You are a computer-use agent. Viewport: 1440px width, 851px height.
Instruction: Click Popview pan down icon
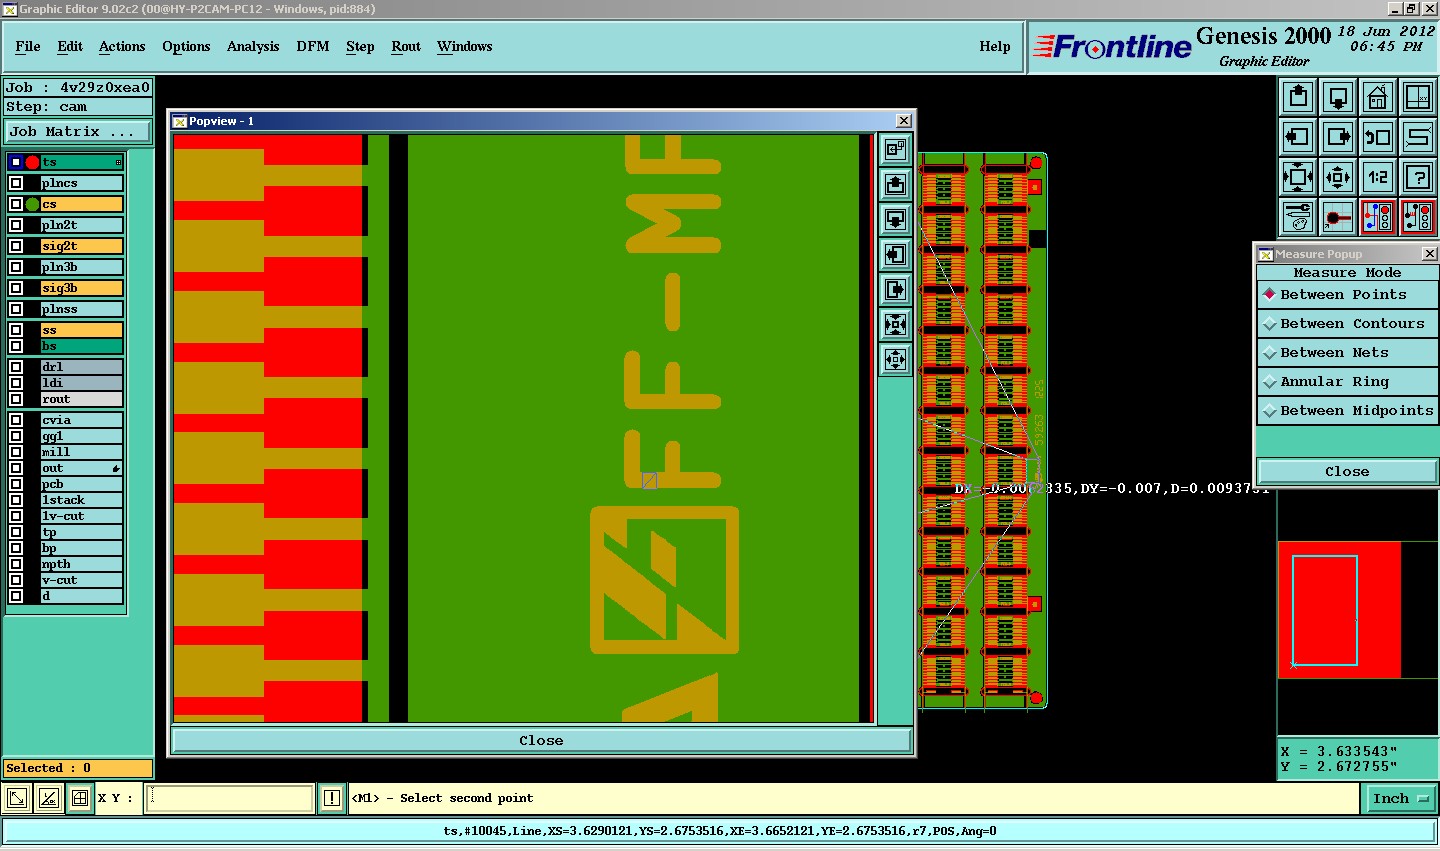(895, 220)
